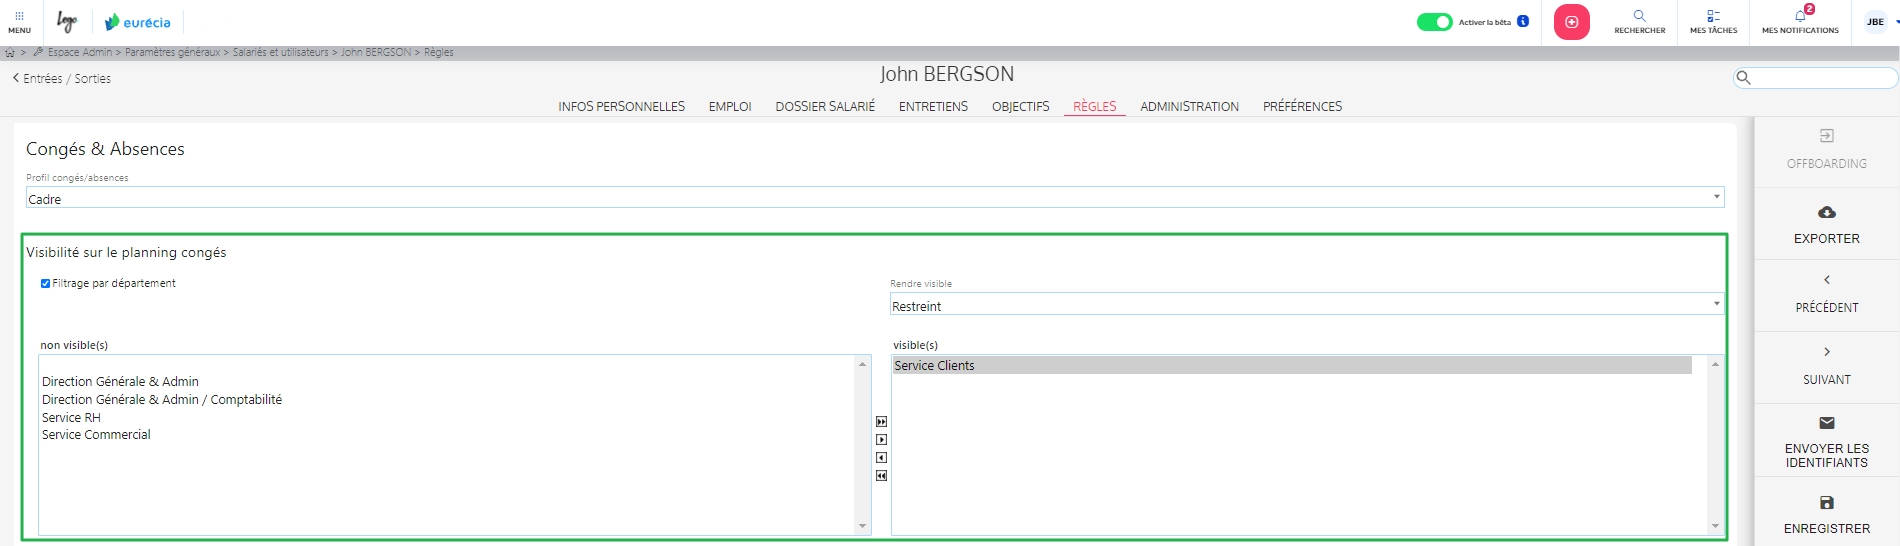
Task: Click the Envoyer les identifiants envelope icon
Action: click(1826, 423)
